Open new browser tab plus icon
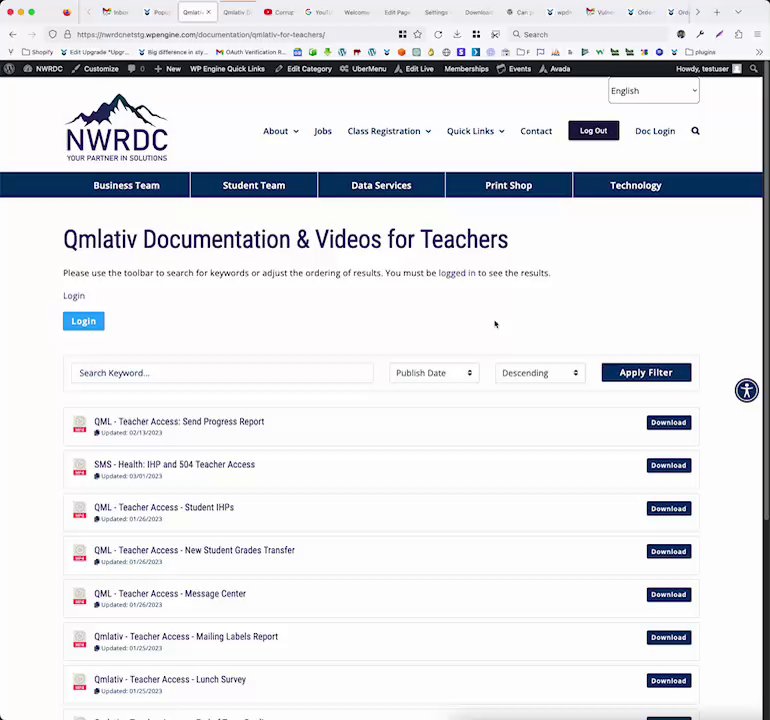This screenshot has height=720, width=770. coord(717,12)
